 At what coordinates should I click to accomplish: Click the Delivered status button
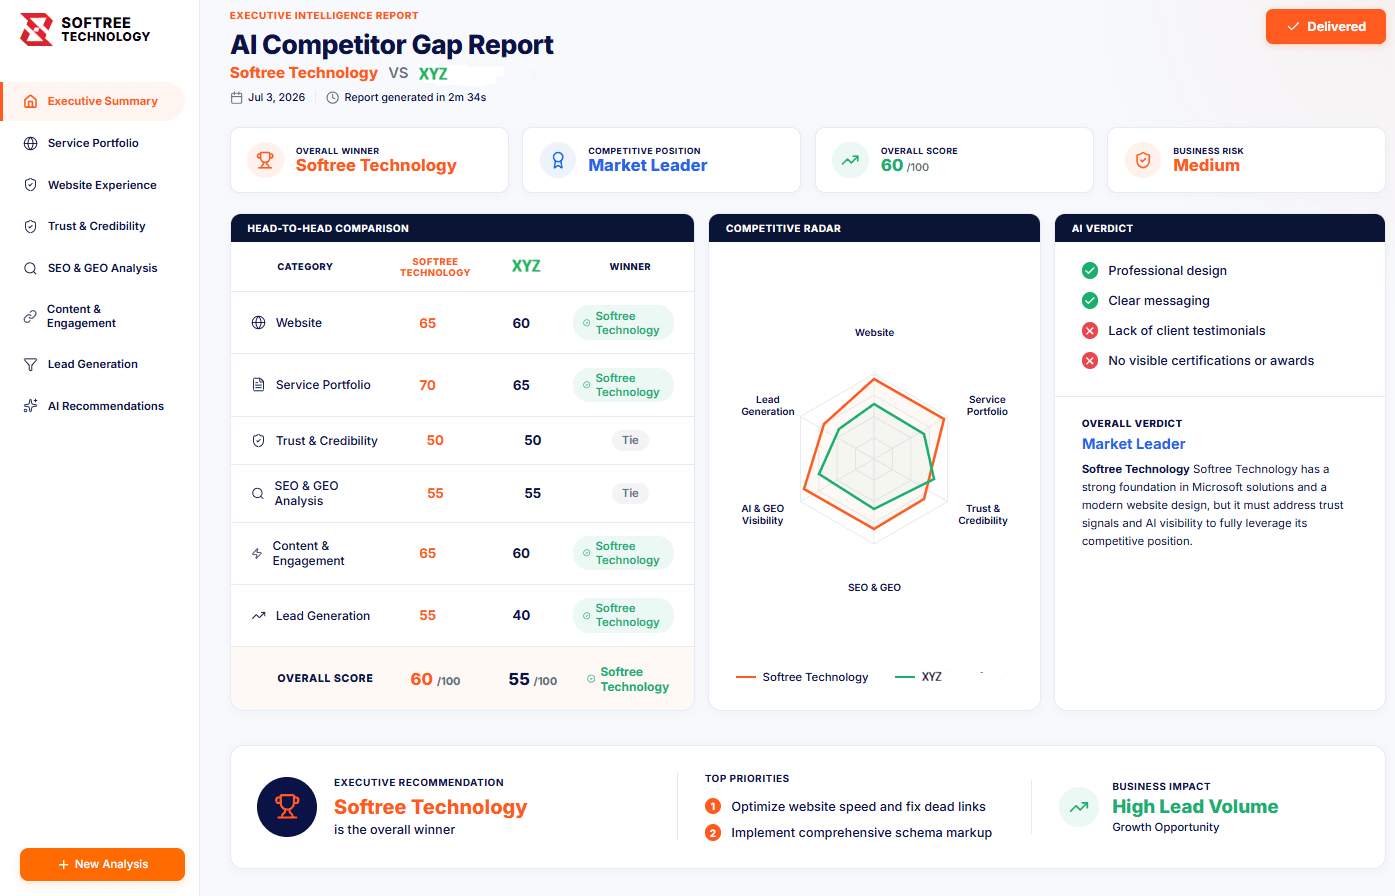(1326, 27)
